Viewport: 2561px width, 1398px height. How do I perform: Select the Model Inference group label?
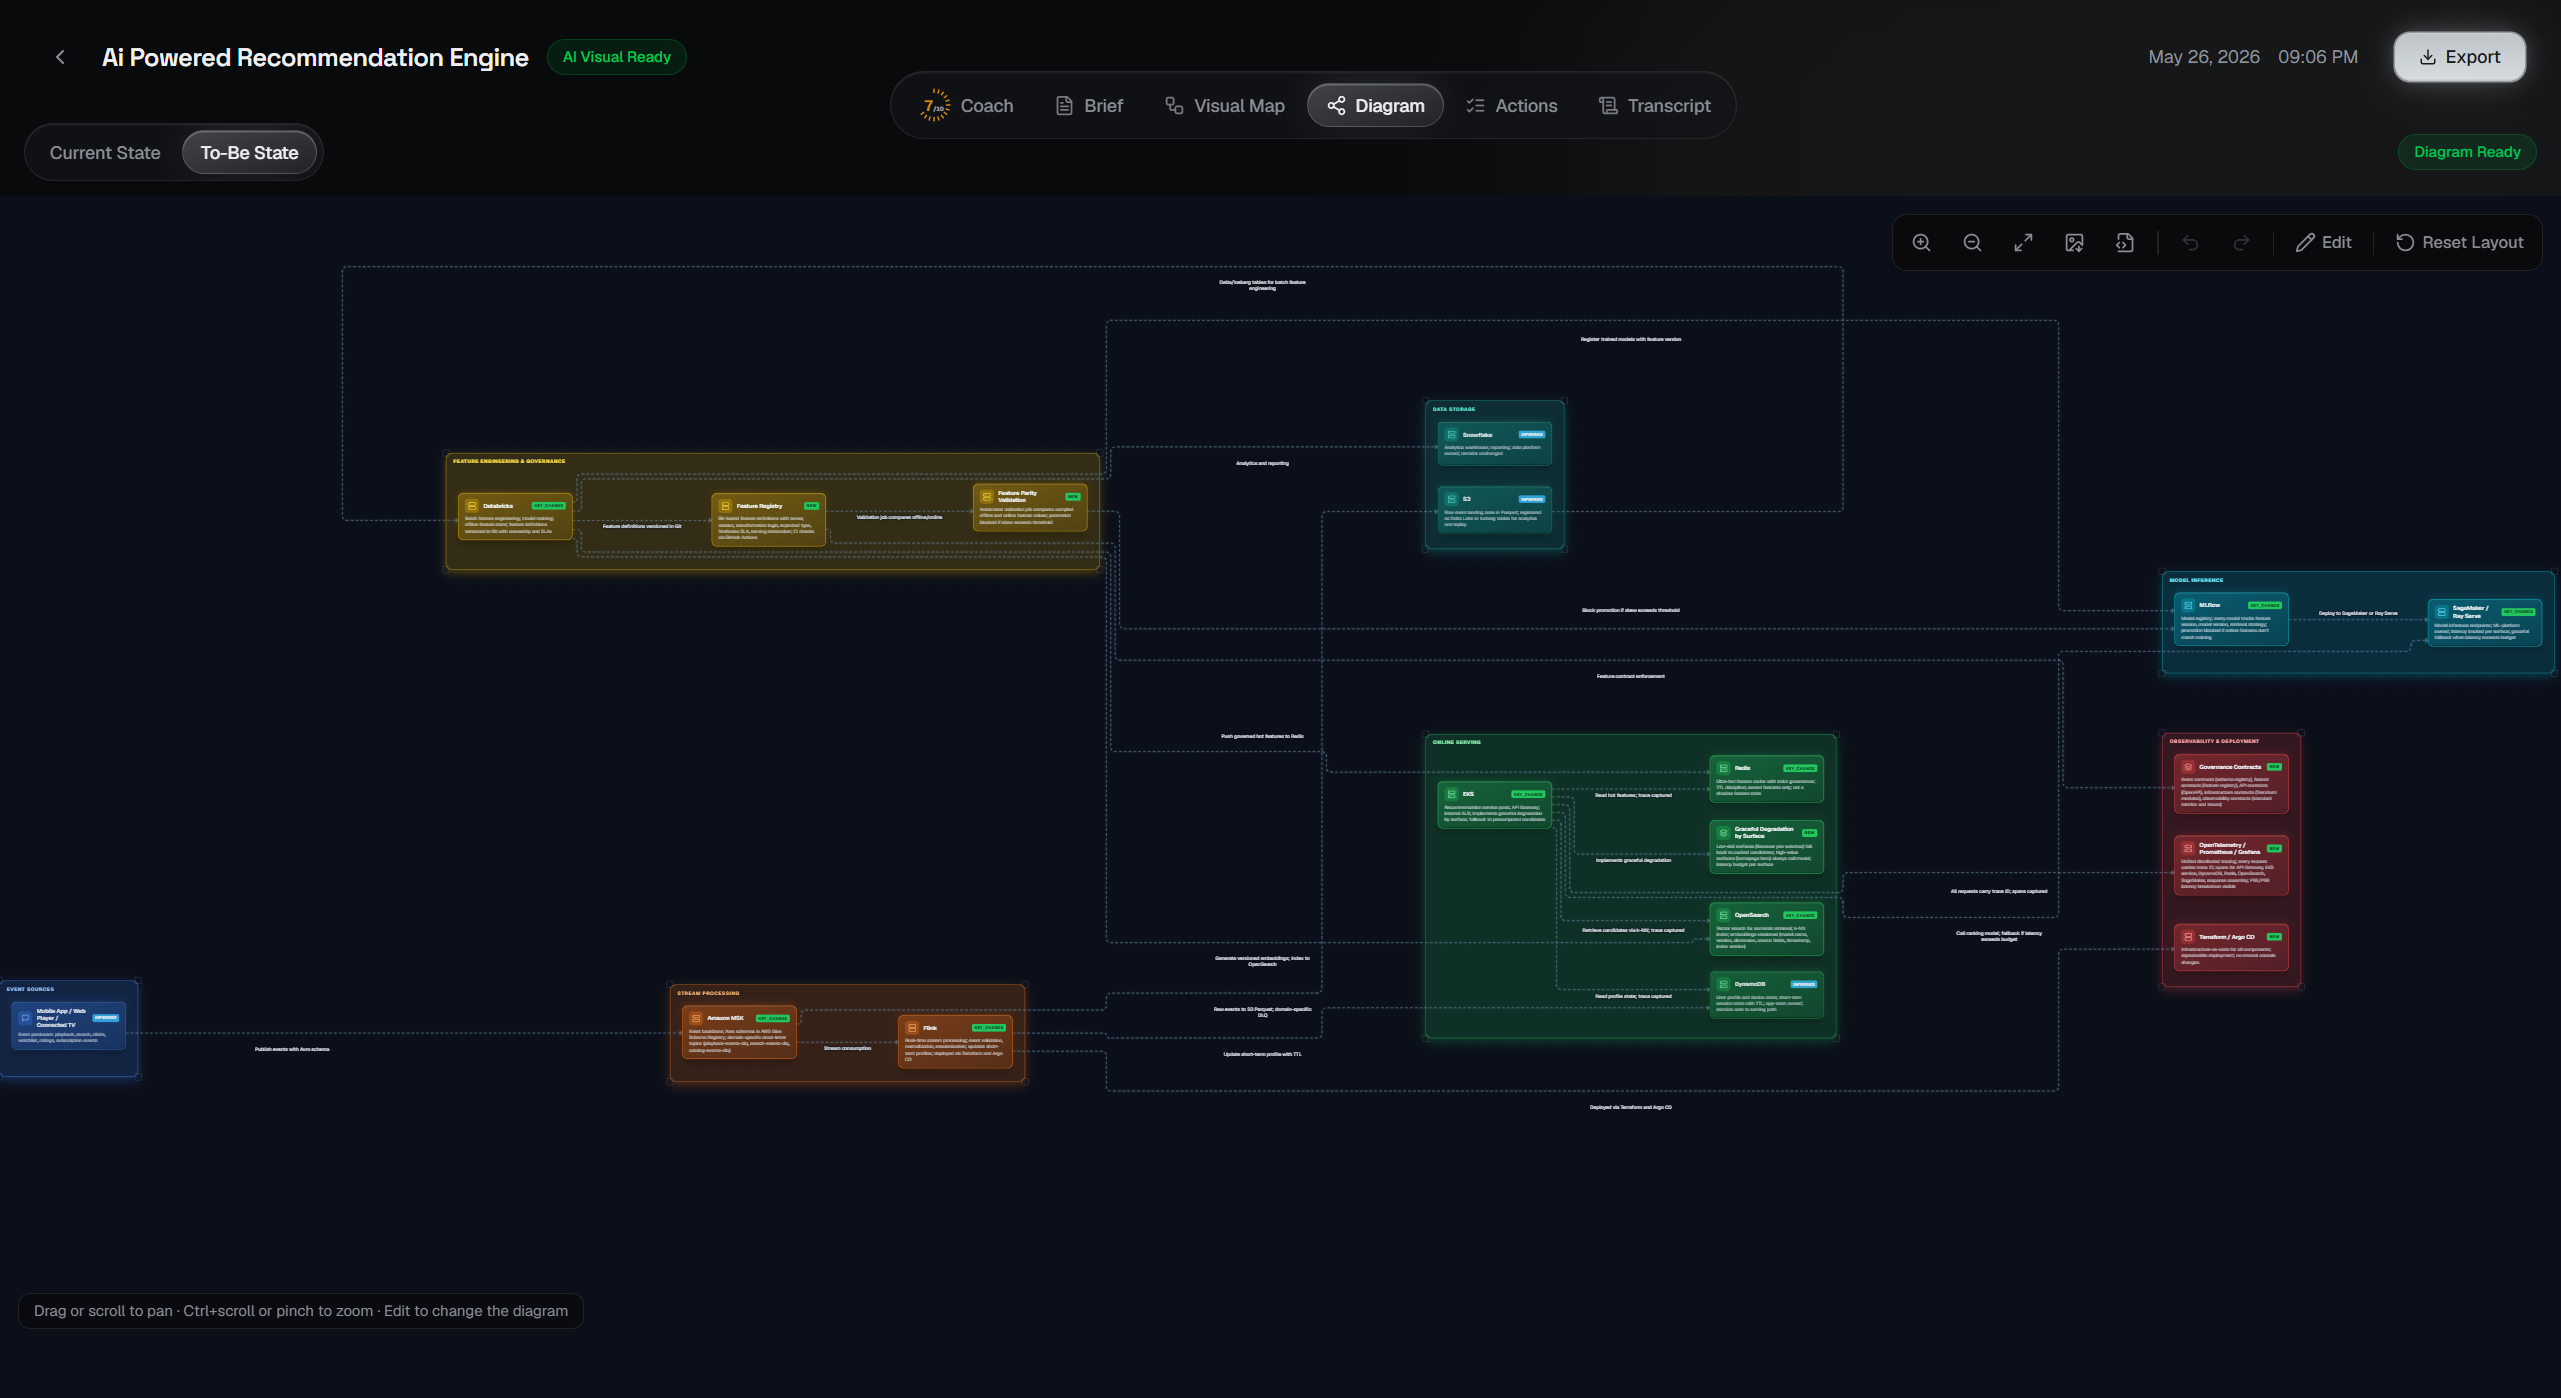(x=2196, y=580)
